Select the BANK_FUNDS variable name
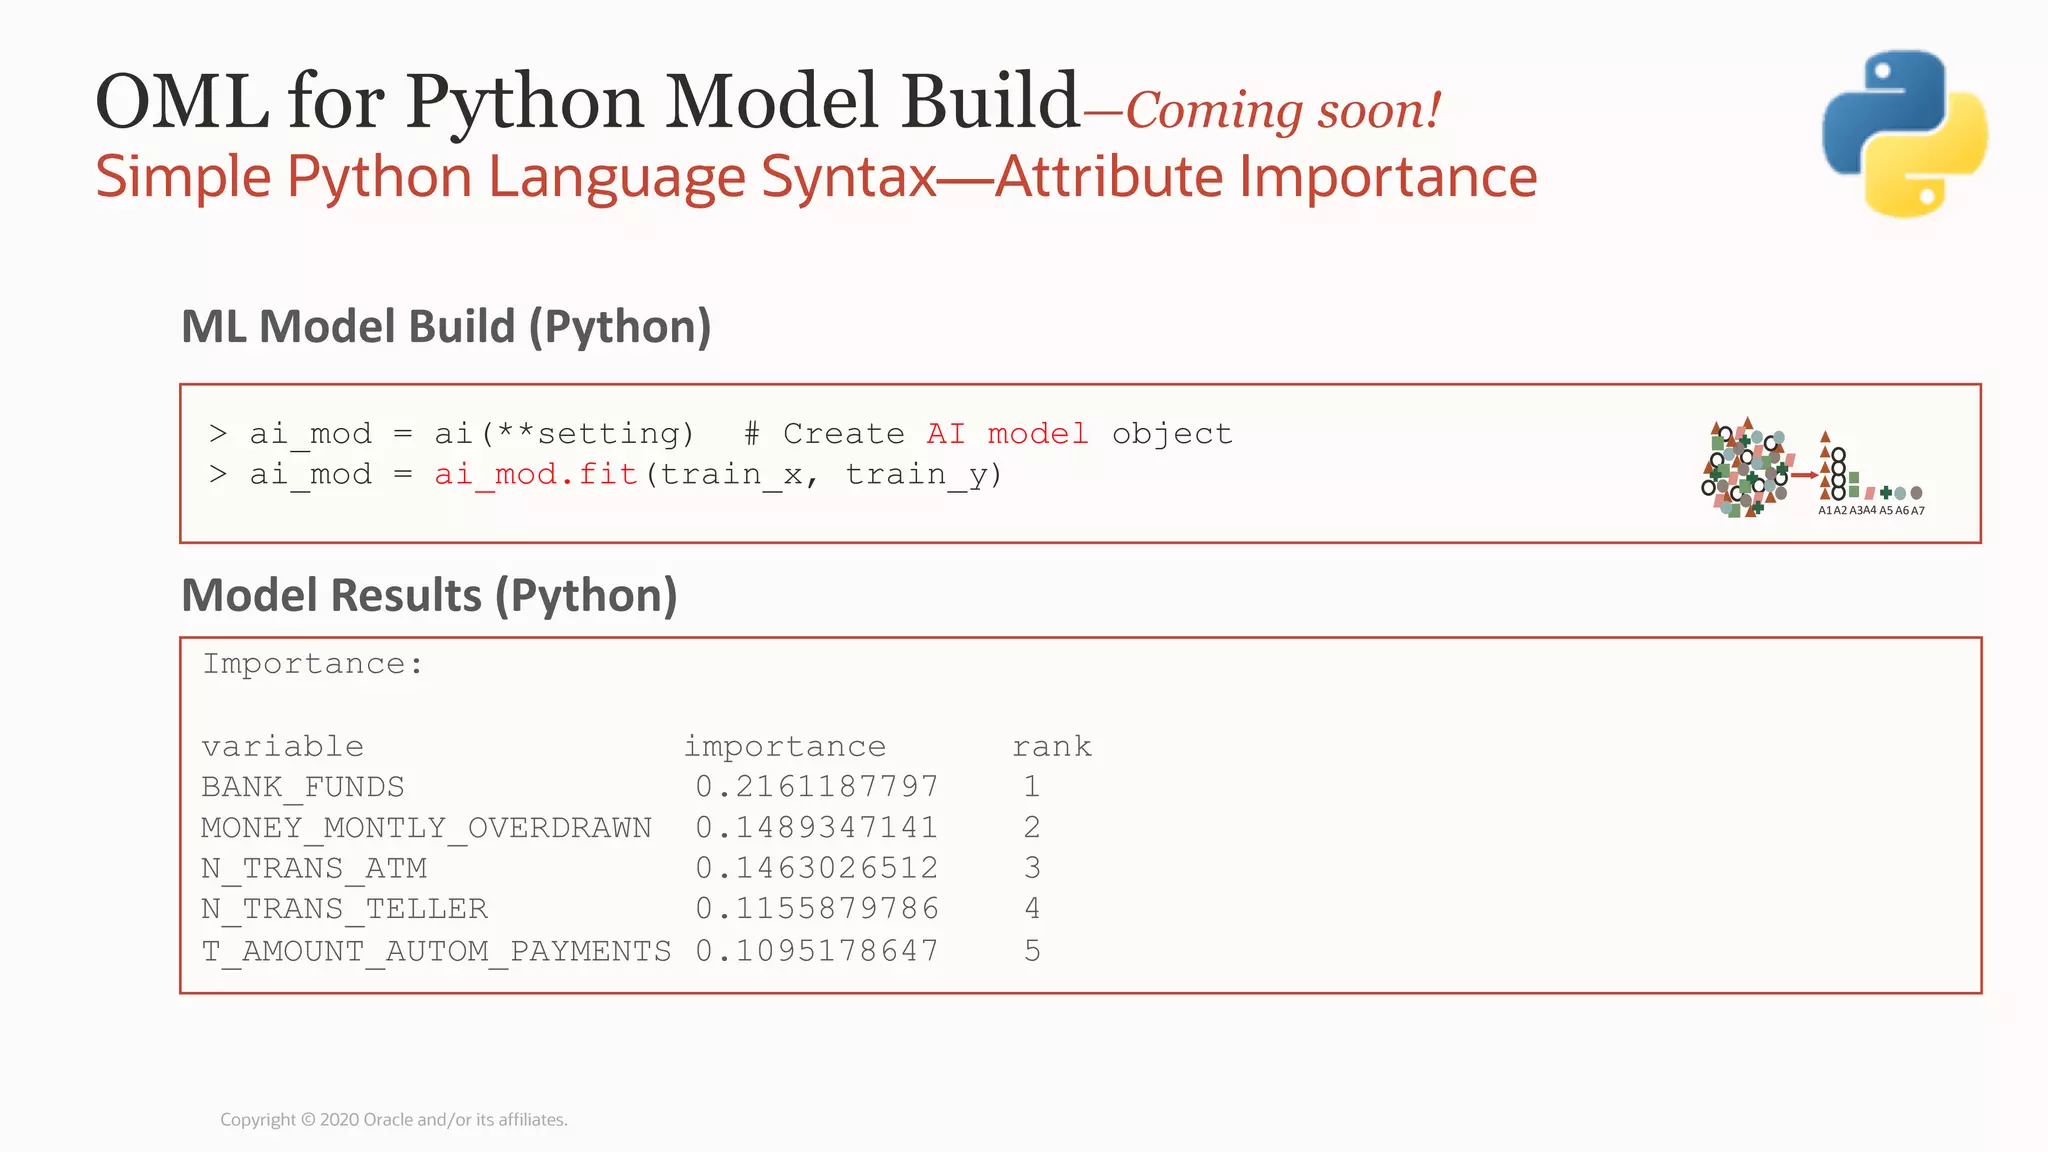This screenshot has height=1152, width=2048. pos(303,788)
